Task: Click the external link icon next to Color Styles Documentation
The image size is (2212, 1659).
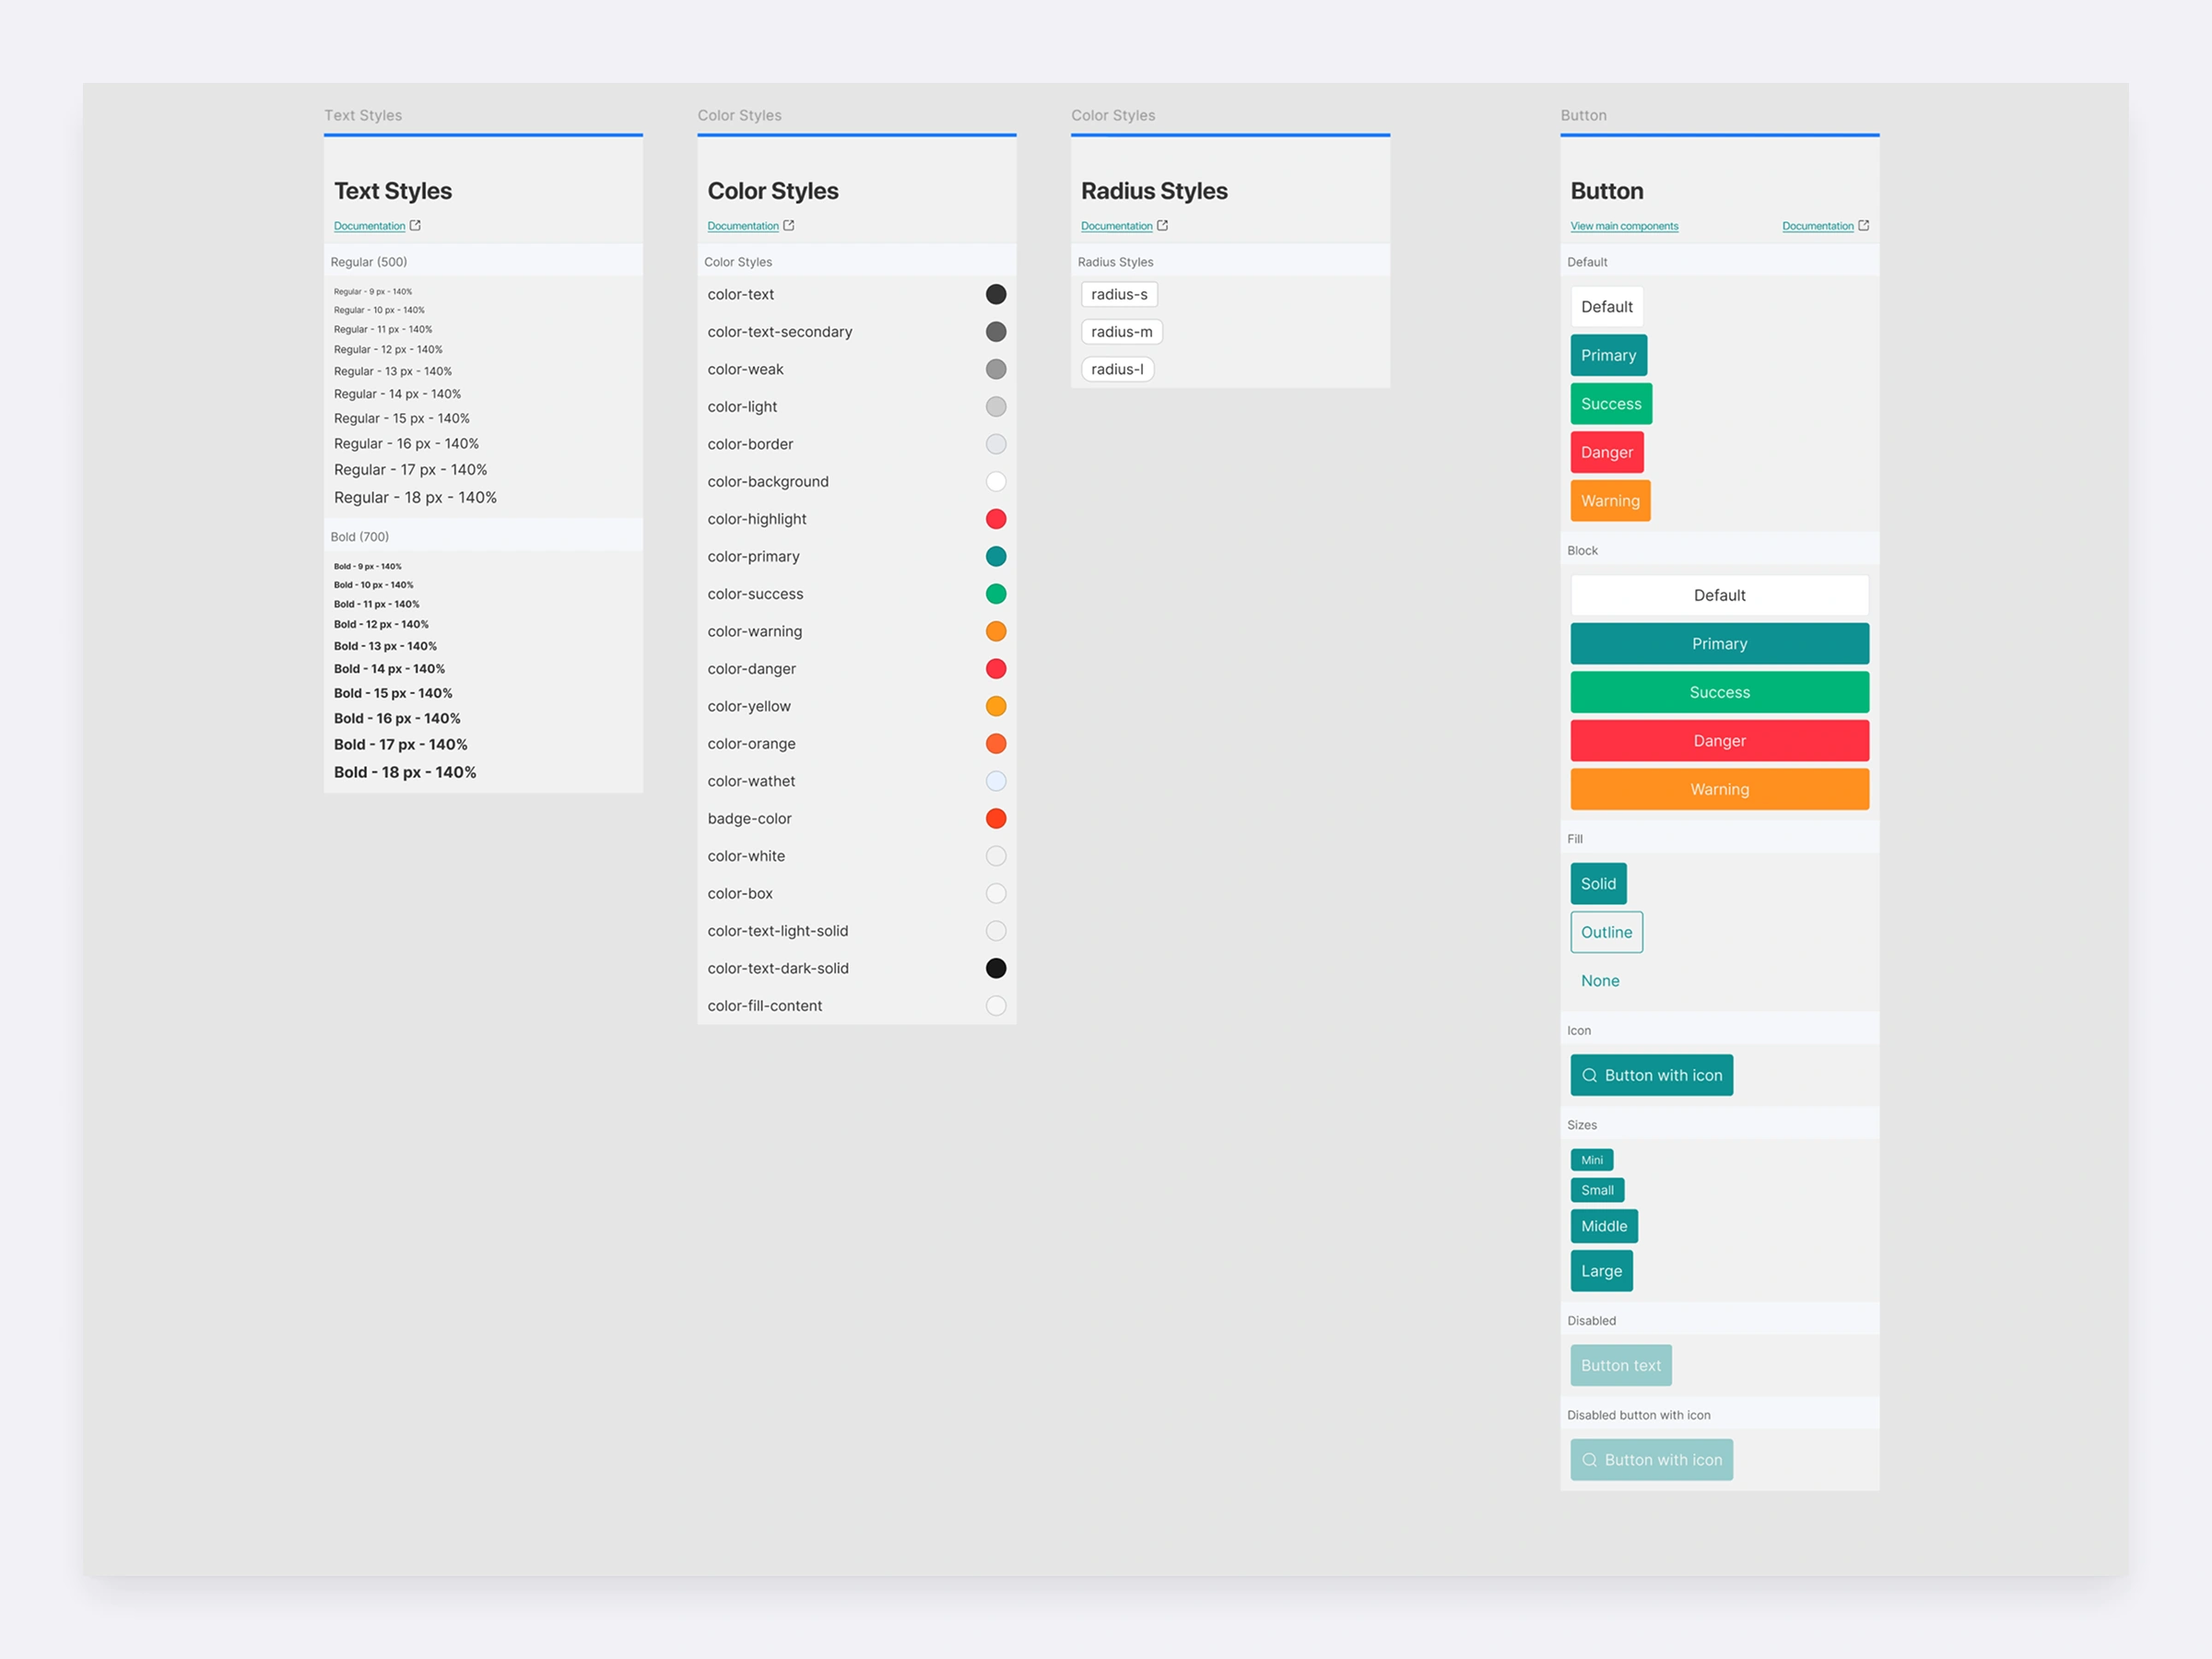Action: point(789,226)
